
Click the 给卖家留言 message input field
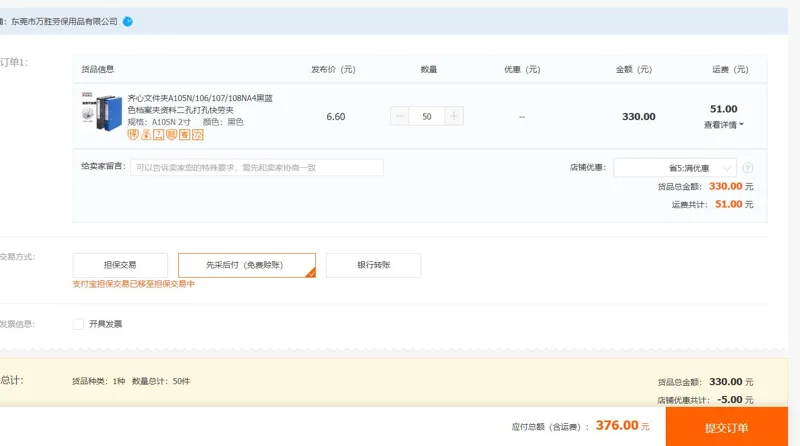(x=257, y=167)
